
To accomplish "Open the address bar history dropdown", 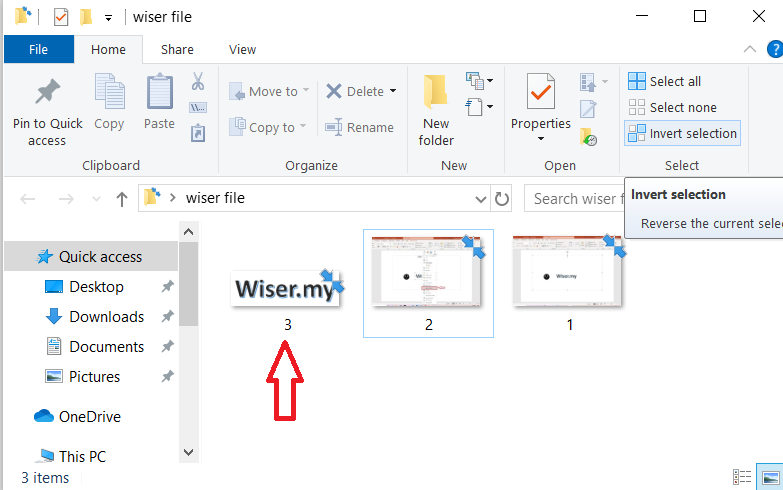I will (480, 199).
